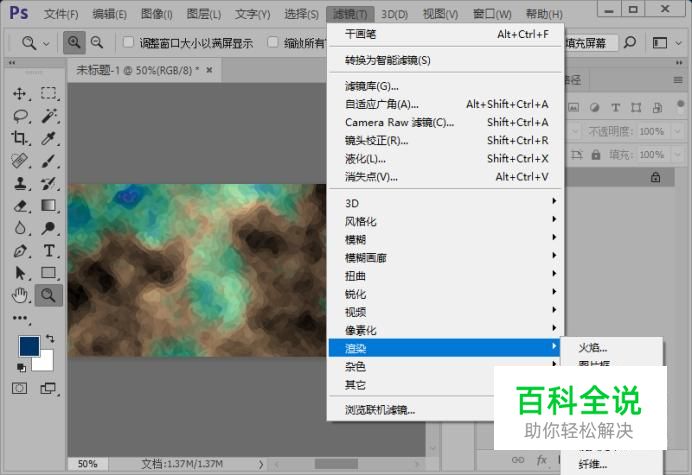692x475 pixels.
Task: Activate the Zoom In option
Action: tap(74, 43)
